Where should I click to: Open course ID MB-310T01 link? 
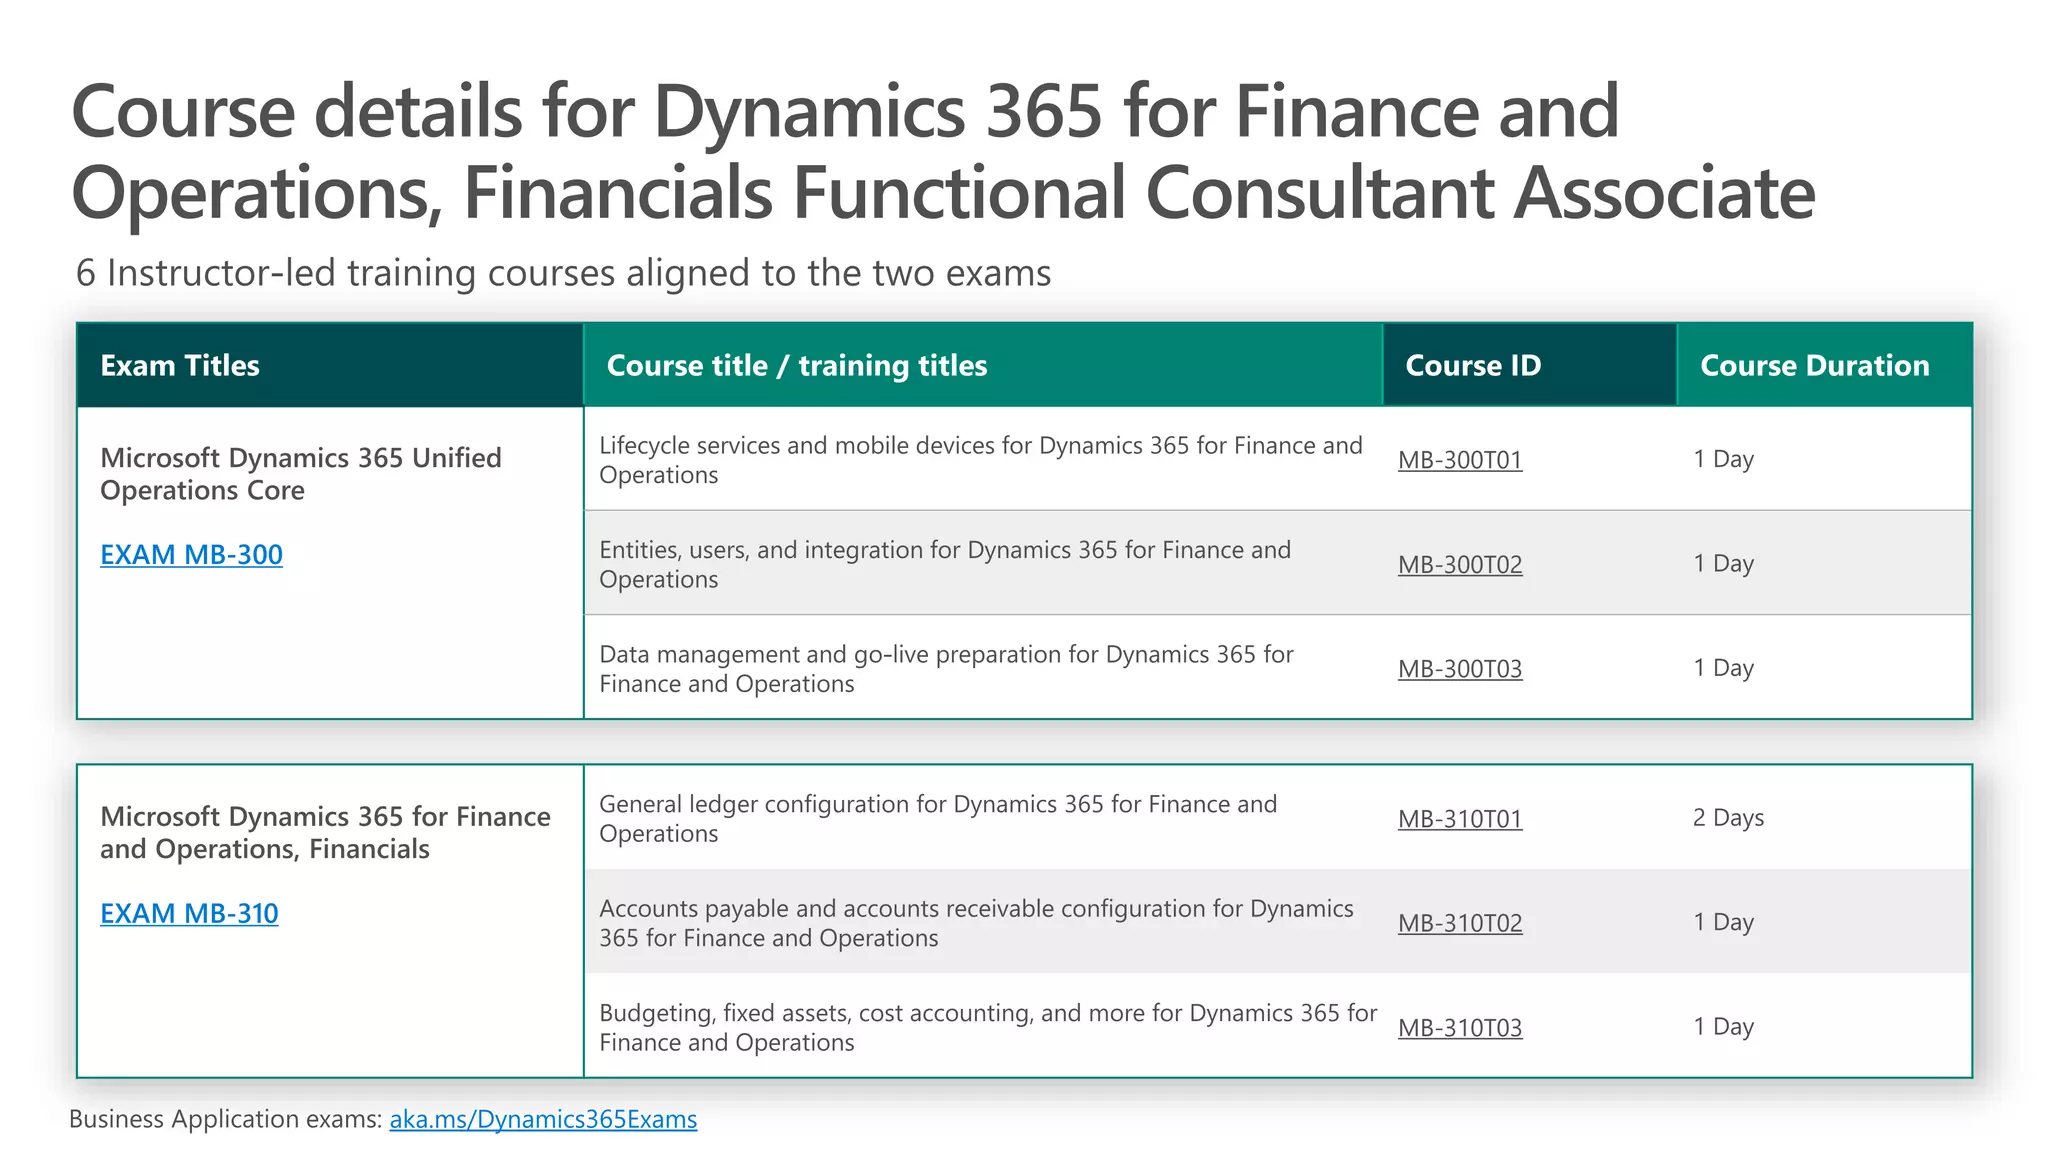pyautogui.click(x=1460, y=819)
